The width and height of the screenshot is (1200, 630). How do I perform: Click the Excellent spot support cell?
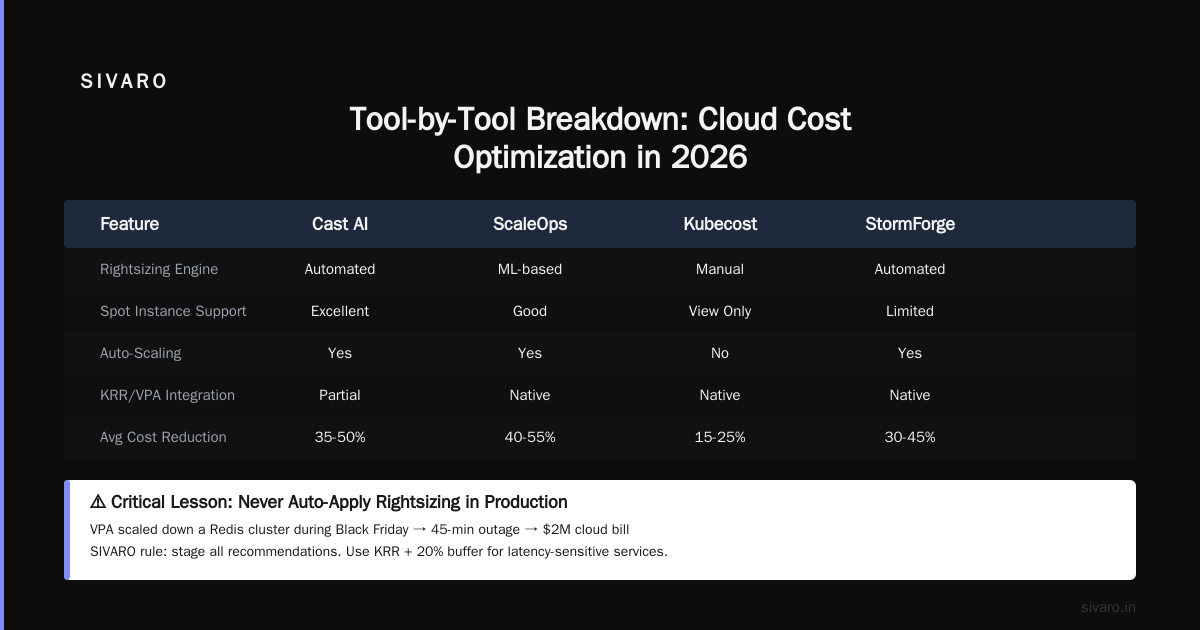(x=340, y=311)
